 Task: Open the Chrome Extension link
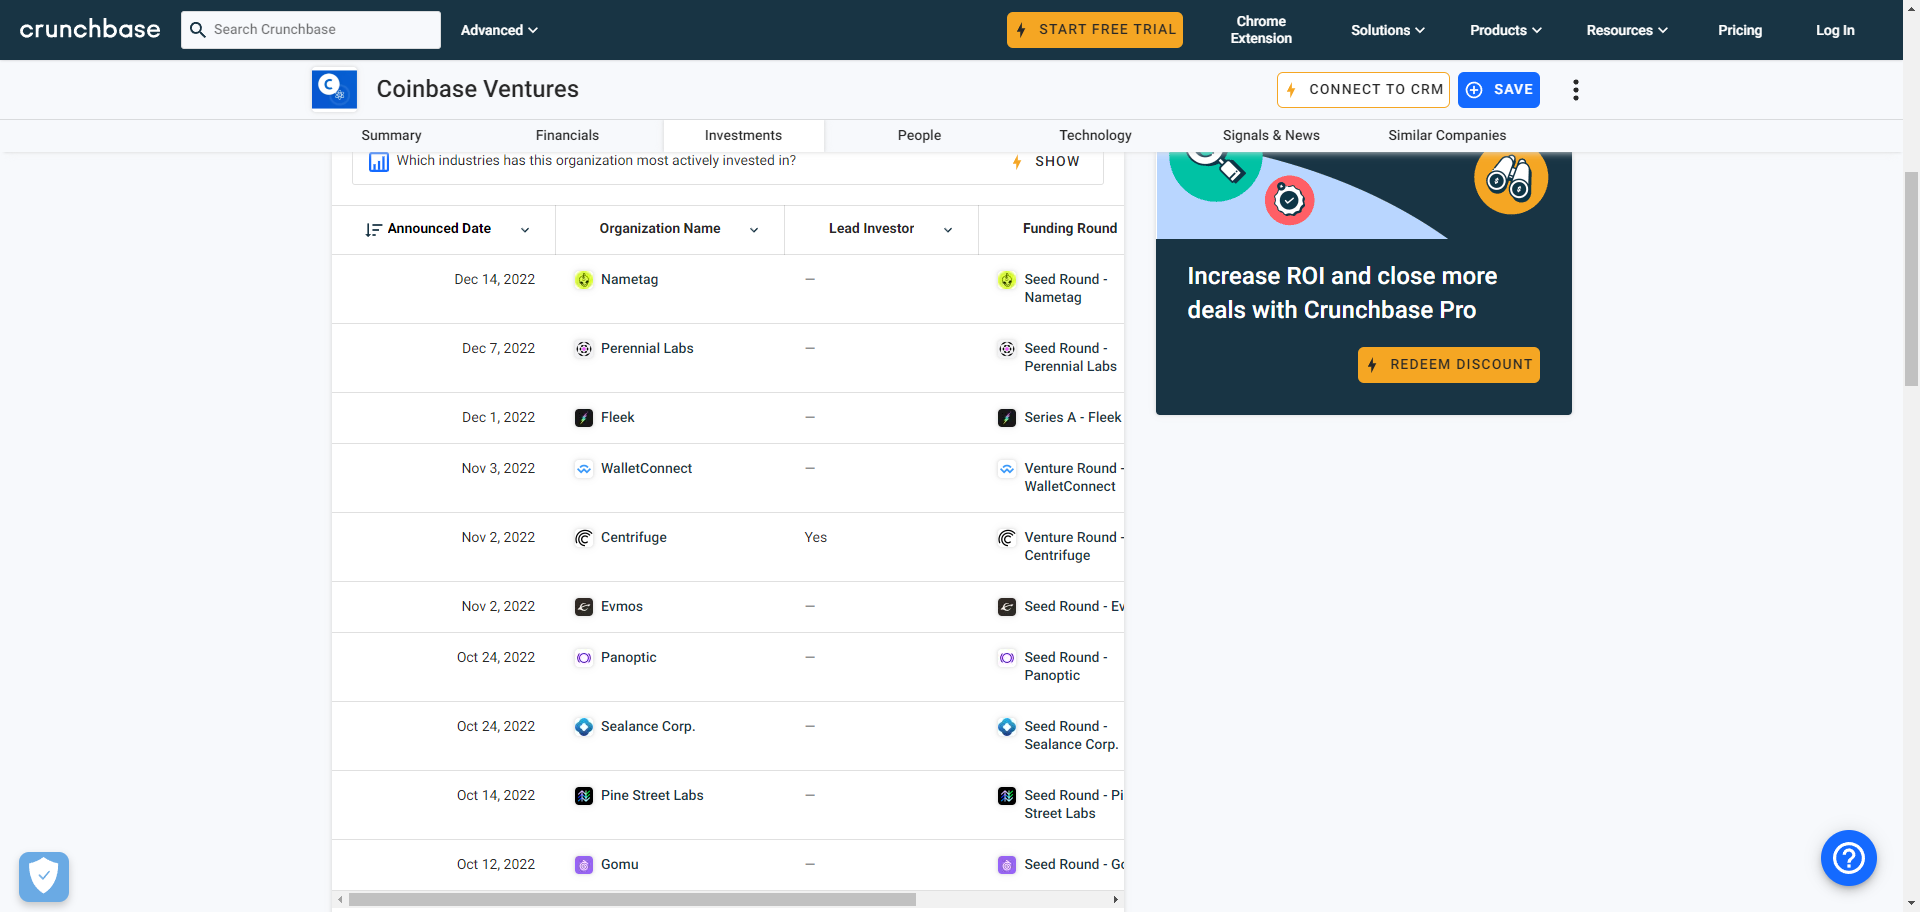tap(1261, 30)
